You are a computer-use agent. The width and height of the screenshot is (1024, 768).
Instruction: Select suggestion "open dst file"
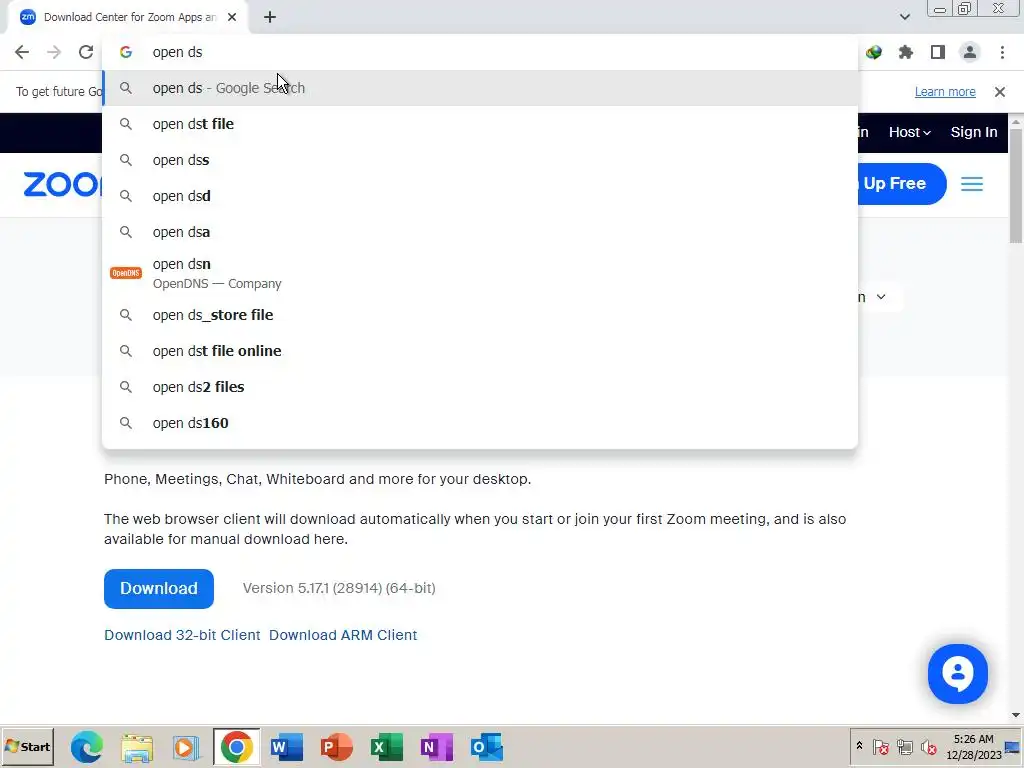(480, 124)
